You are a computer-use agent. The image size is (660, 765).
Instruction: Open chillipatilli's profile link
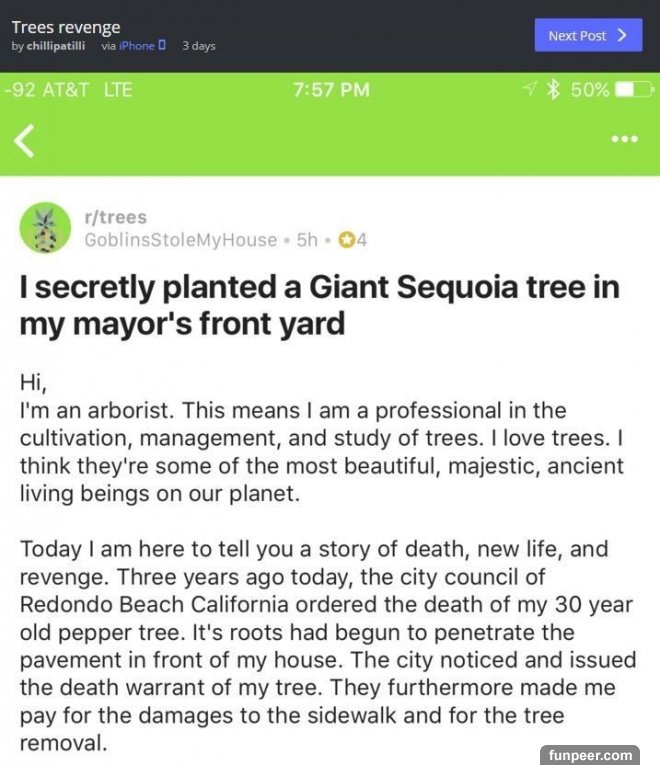pos(55,46)
